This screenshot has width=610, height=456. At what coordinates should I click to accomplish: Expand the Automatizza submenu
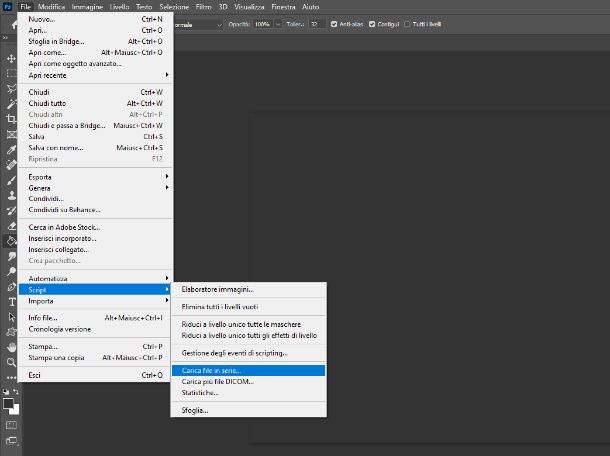[x=95, y=279]
